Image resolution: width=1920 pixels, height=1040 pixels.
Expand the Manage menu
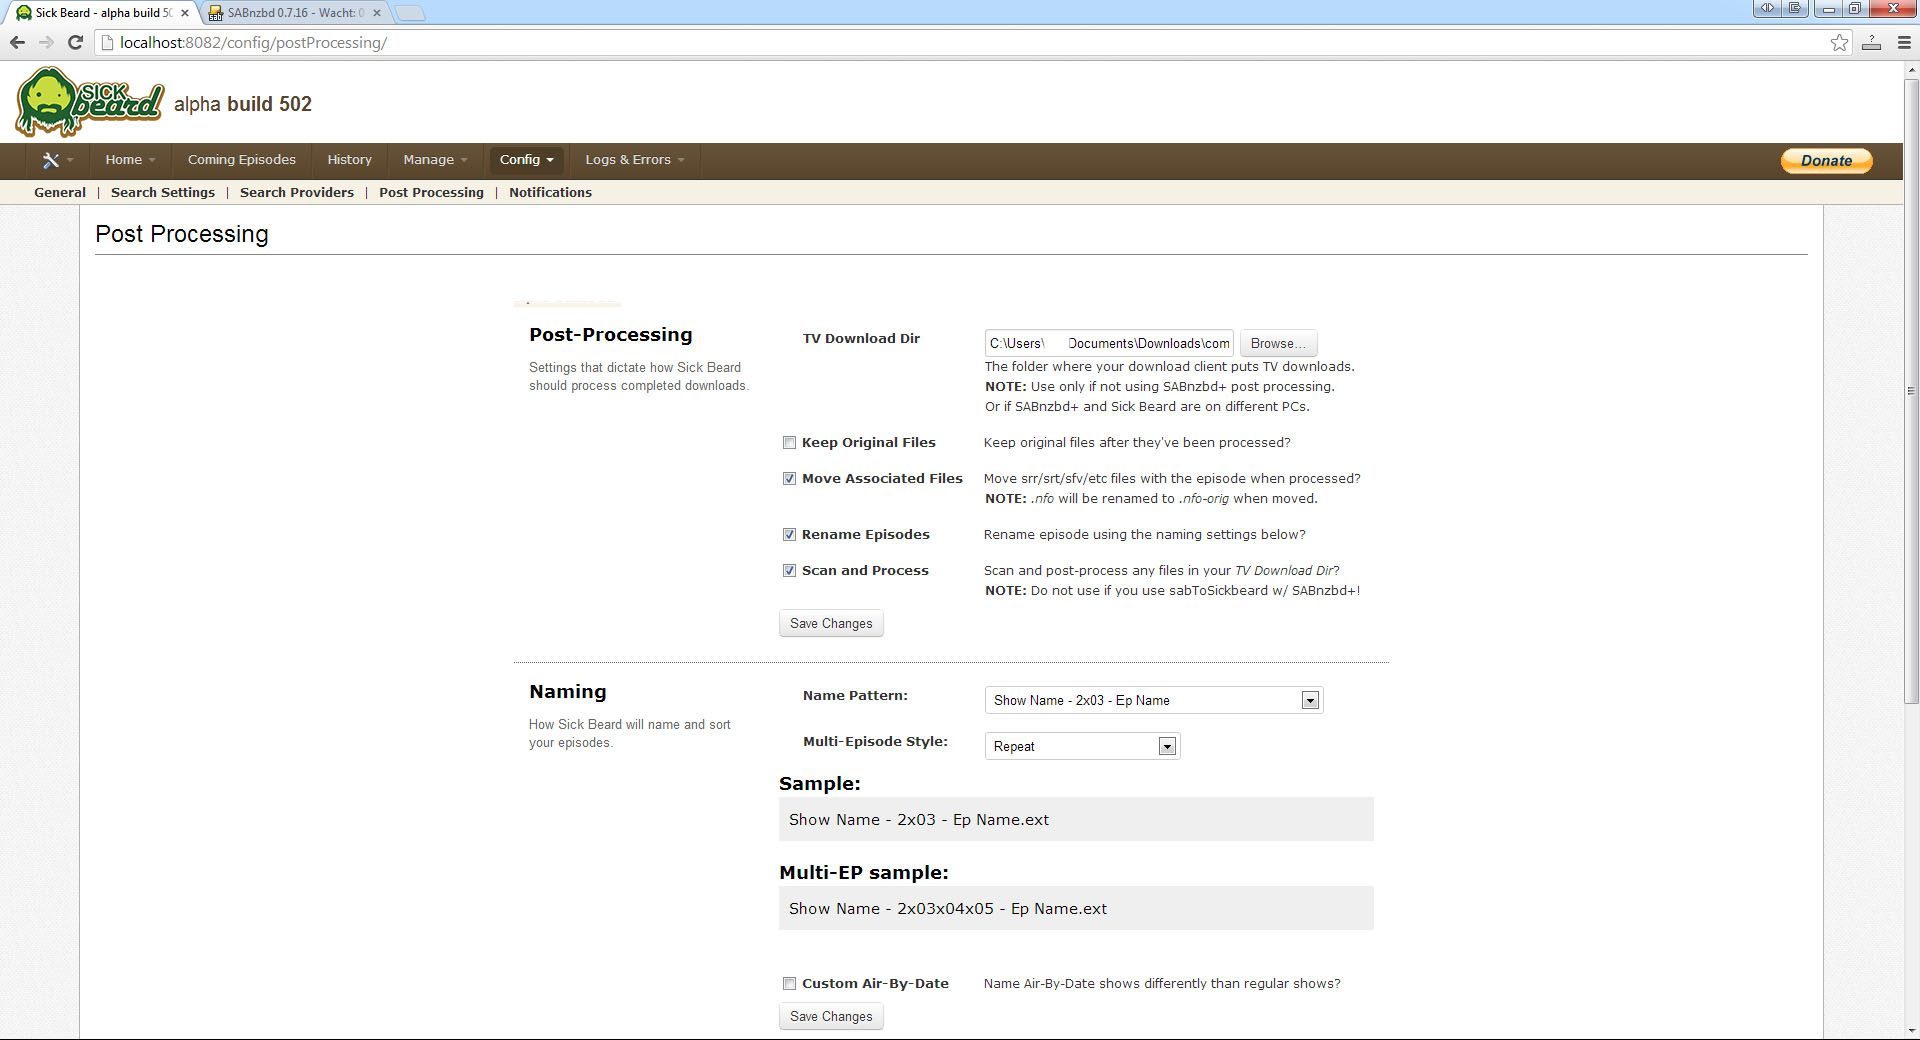[435, 160]
